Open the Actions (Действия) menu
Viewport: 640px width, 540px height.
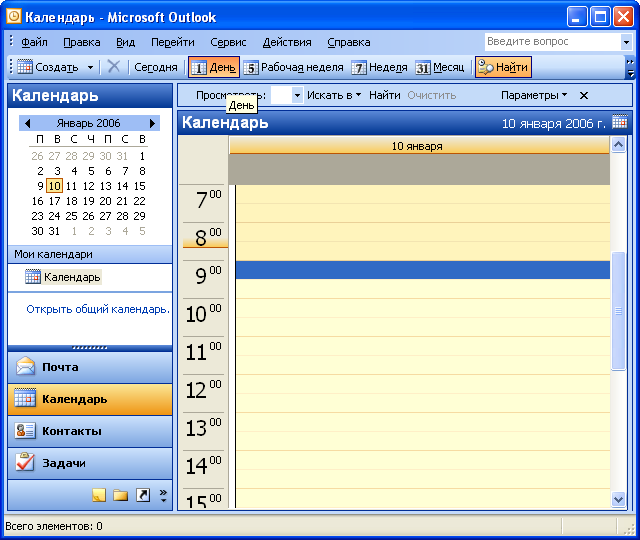pos(287,42)
